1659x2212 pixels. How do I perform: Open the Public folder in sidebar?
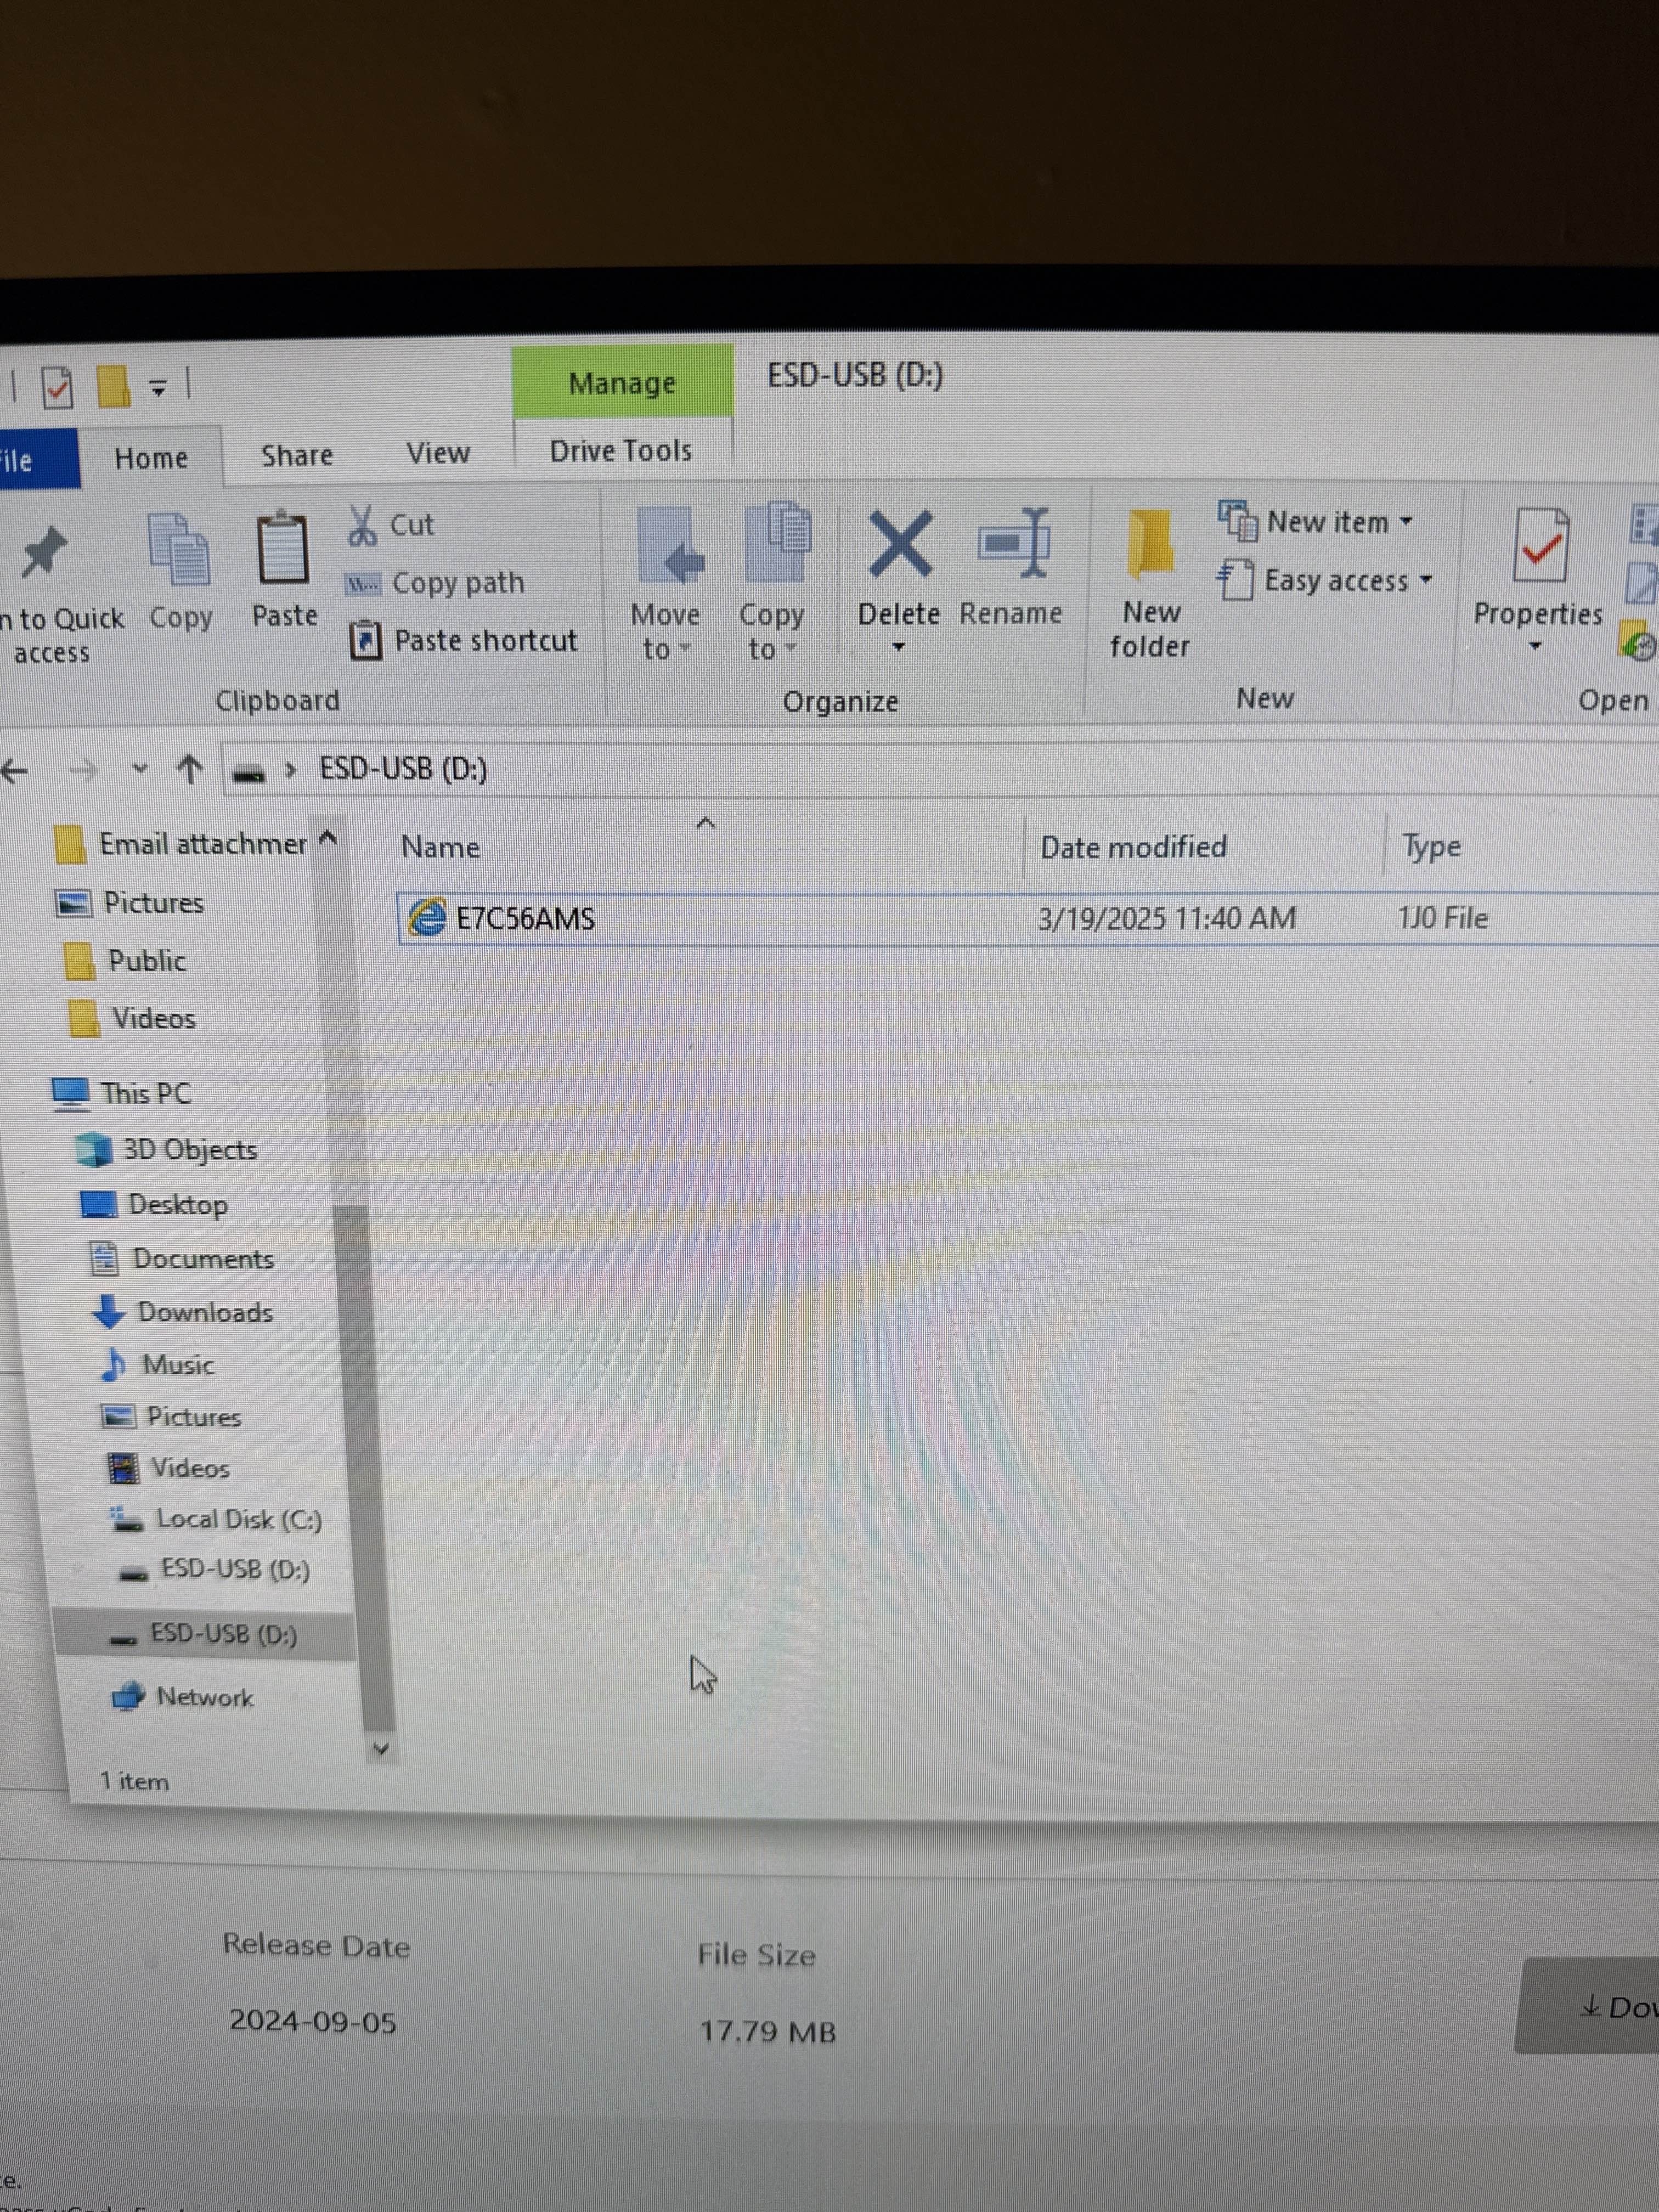pos(125,961)
